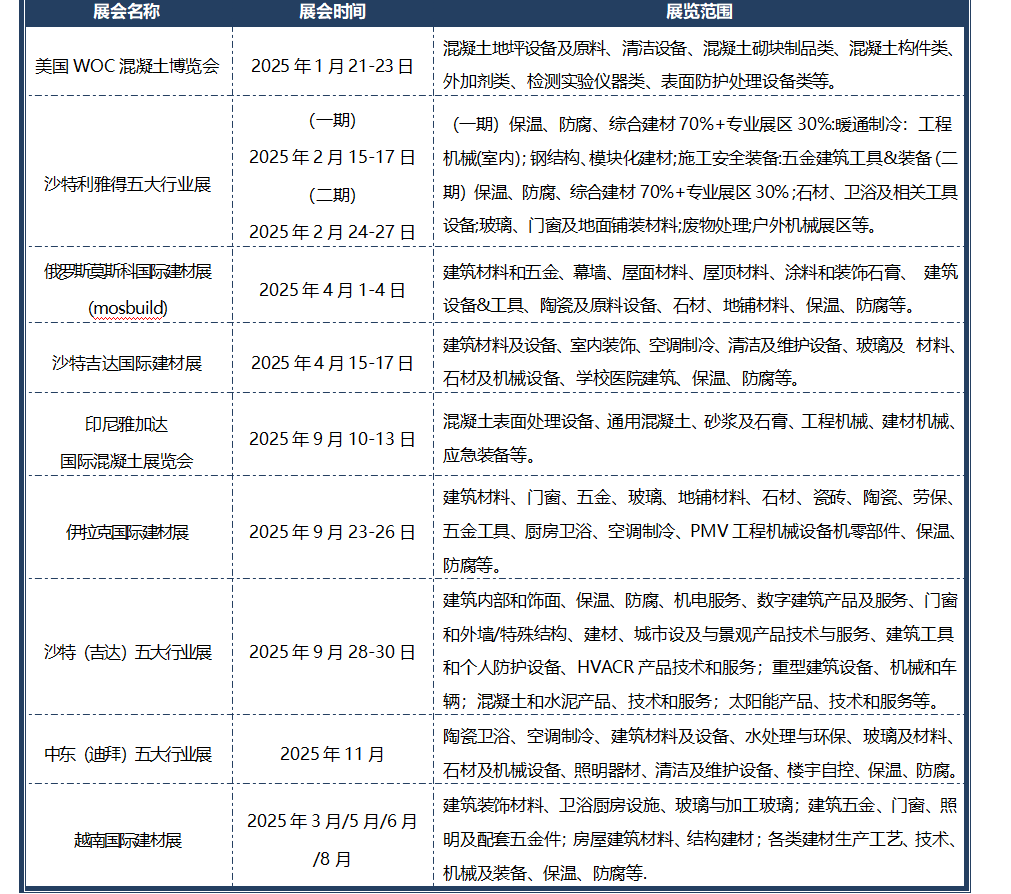Click the 展会时间 column header
This screenshot has width=1011, height=894.
coord(332,12)
